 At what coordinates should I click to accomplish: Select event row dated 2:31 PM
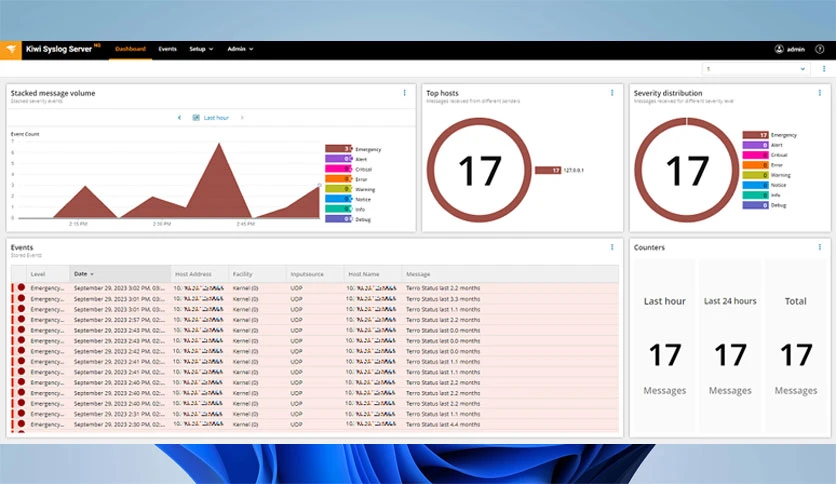tap(315, 414)
